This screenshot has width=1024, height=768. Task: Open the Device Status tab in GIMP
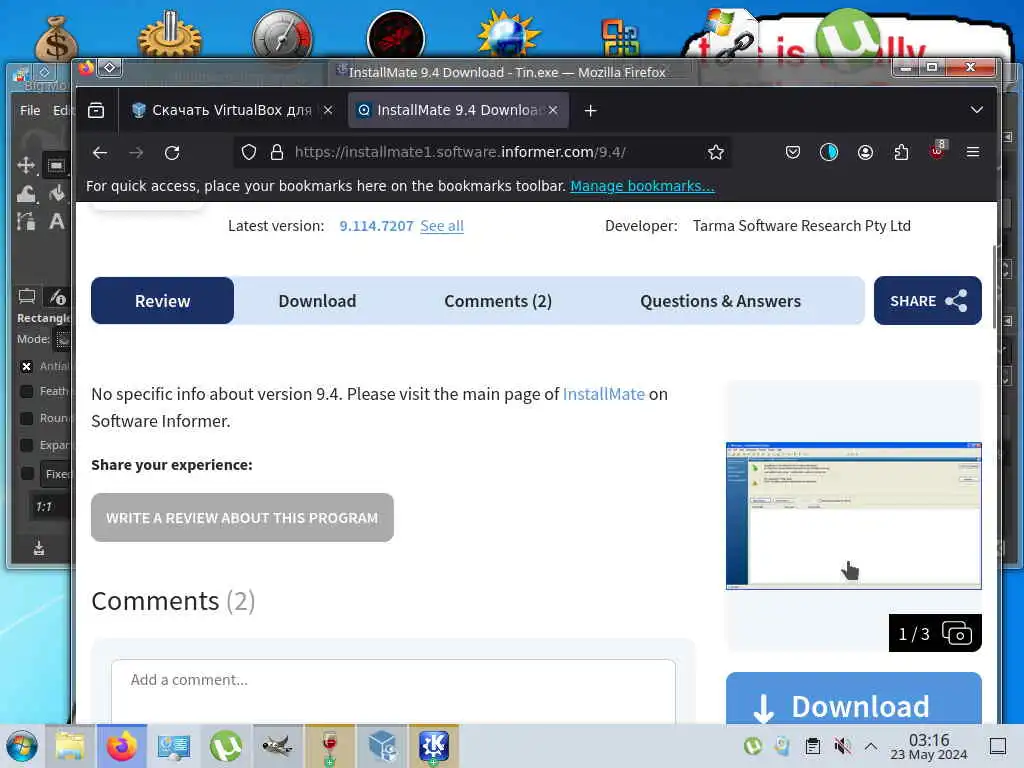point(57,298)
